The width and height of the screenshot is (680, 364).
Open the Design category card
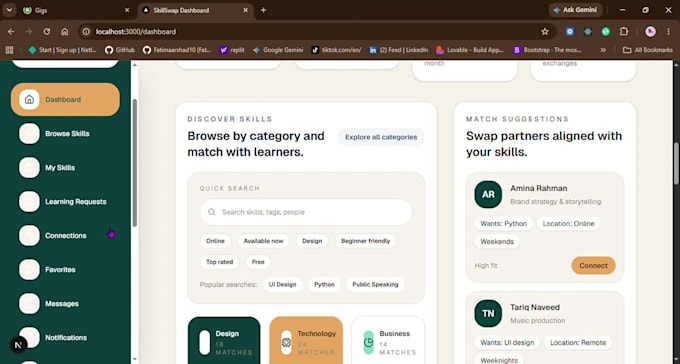(224, 341)
